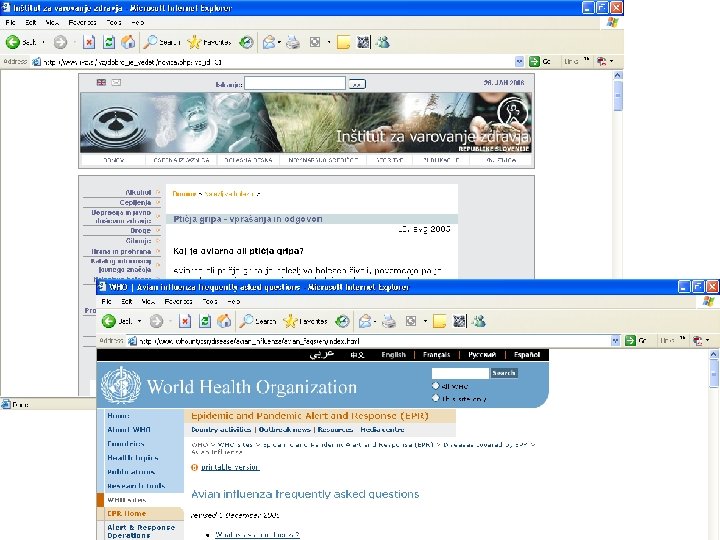Open Mail dropdown arrow in WHO toolbar

(375, 321)
